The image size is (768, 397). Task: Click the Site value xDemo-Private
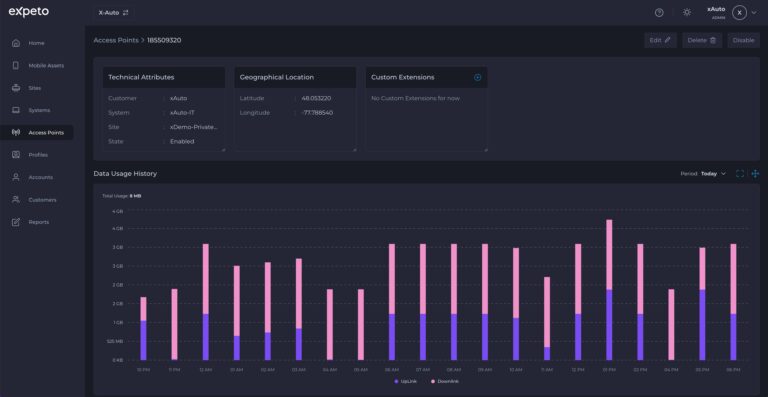point(193,127)
